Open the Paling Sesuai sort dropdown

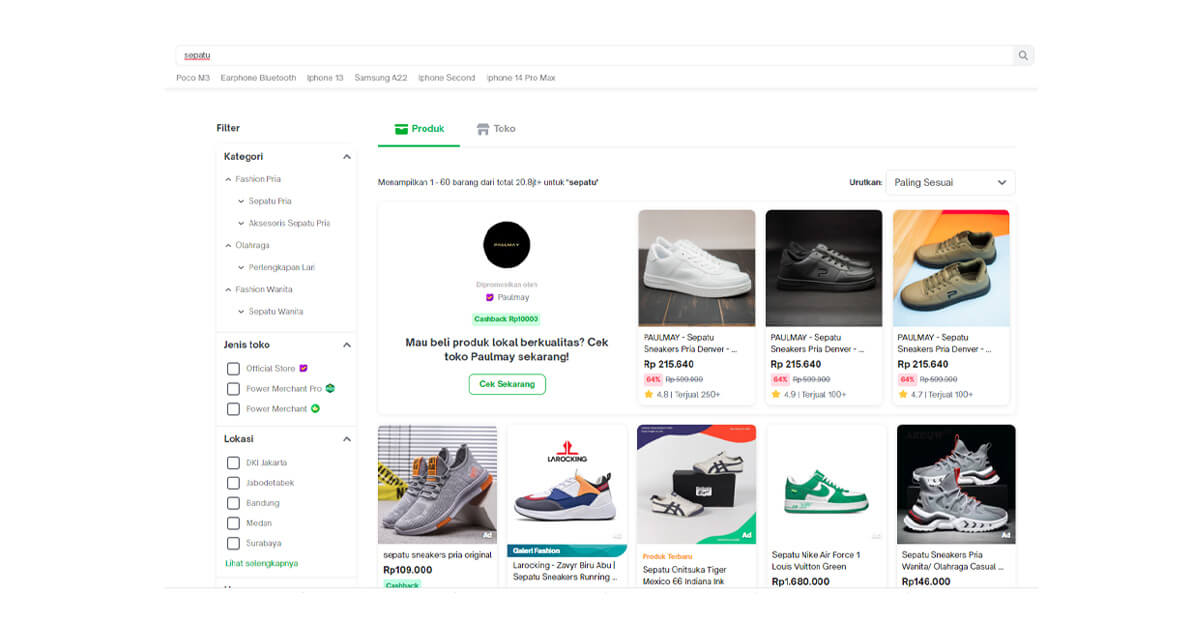coord(949,182)
